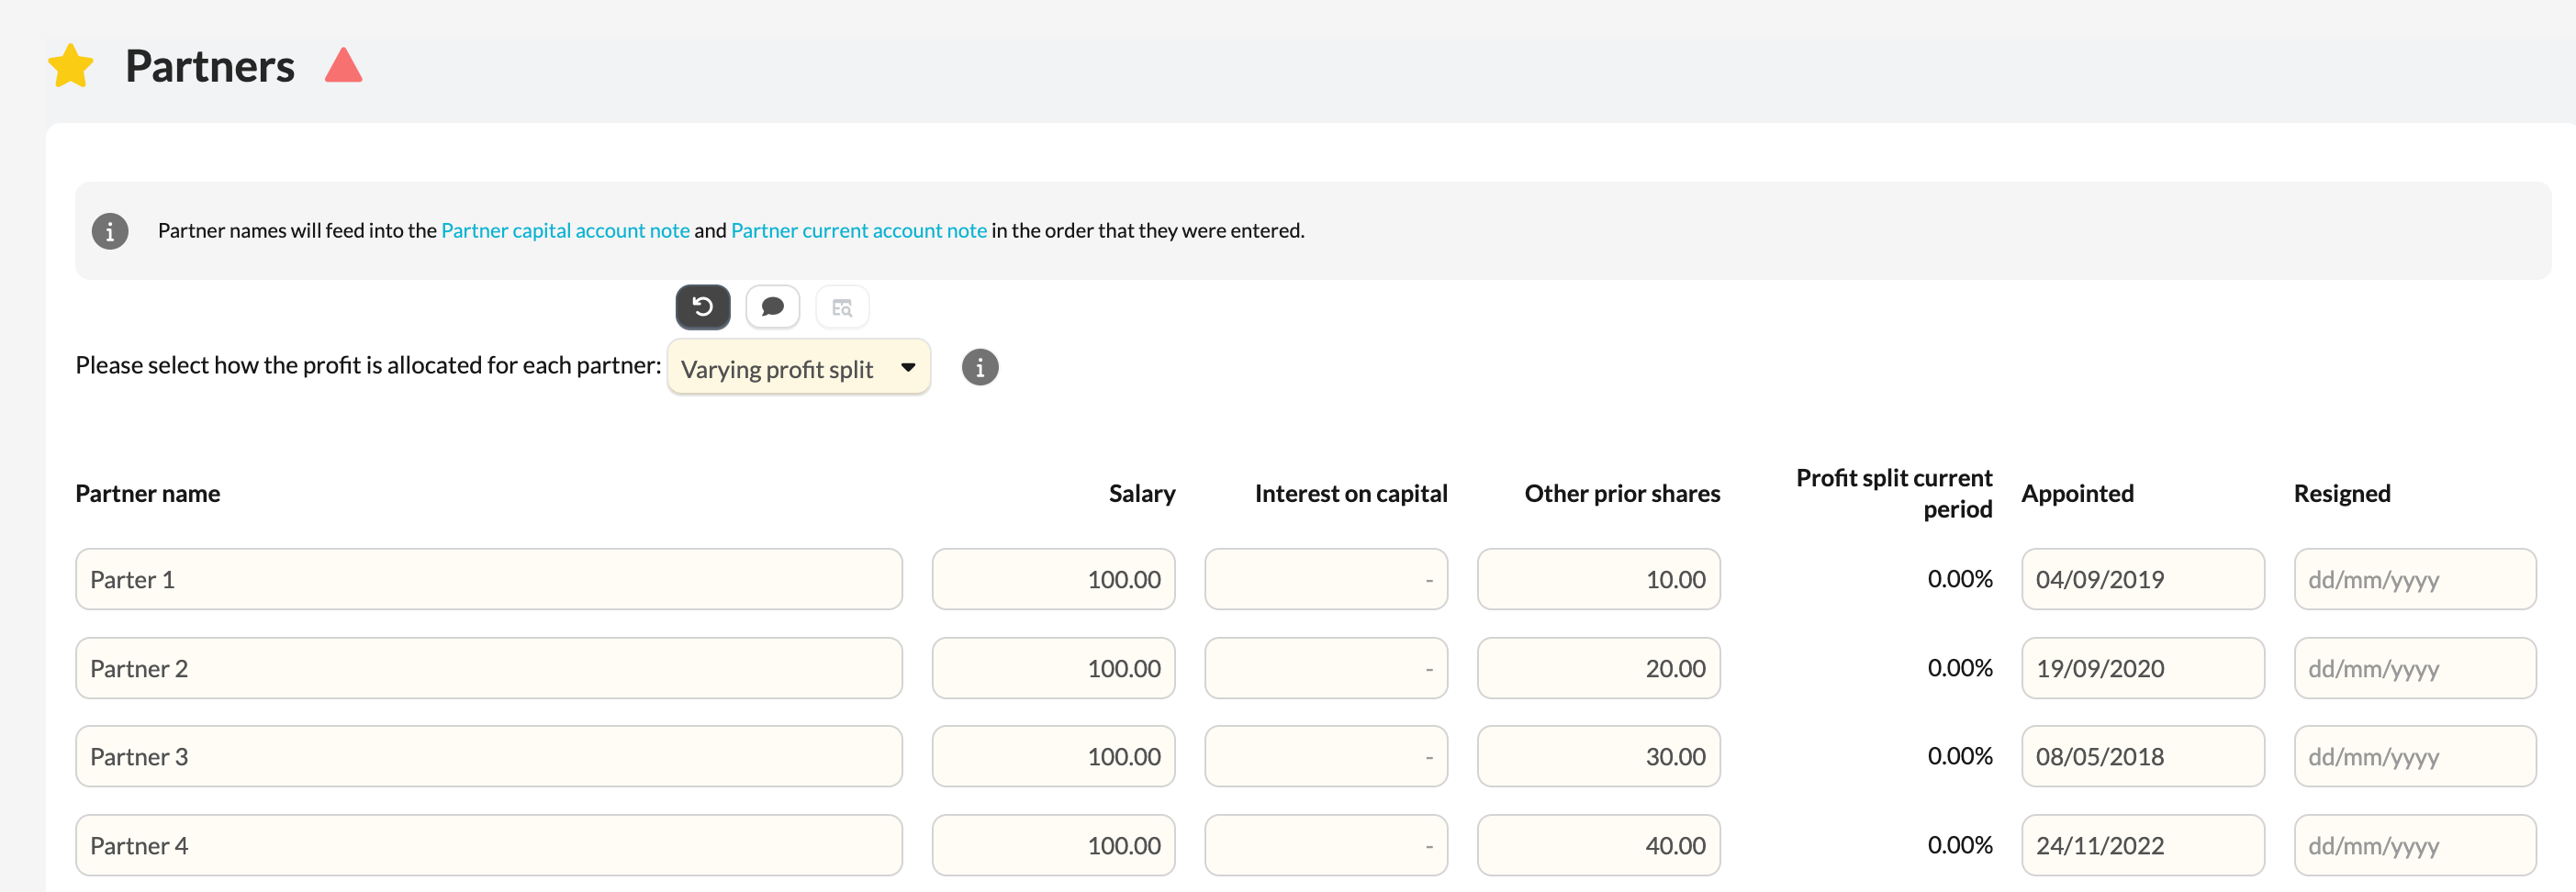Click the 0.00% profit split for Partner 3
This screenshot has width=2576, height=892.
click(1960, 756)
